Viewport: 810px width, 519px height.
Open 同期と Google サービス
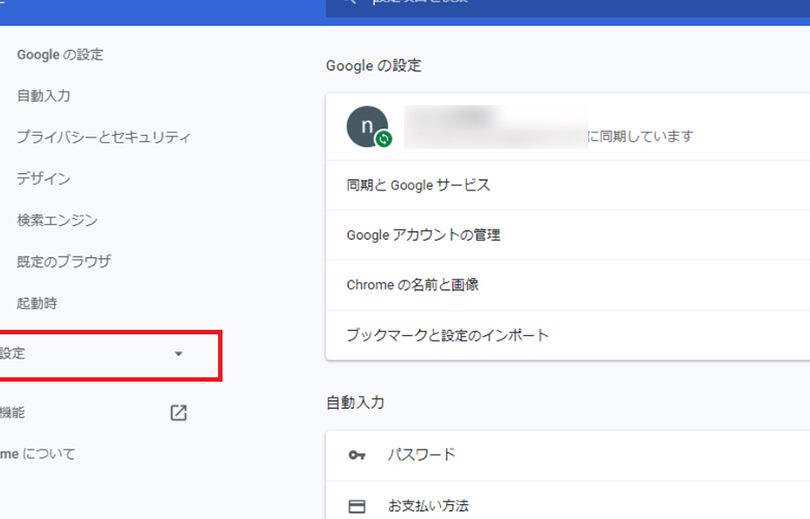568,185
